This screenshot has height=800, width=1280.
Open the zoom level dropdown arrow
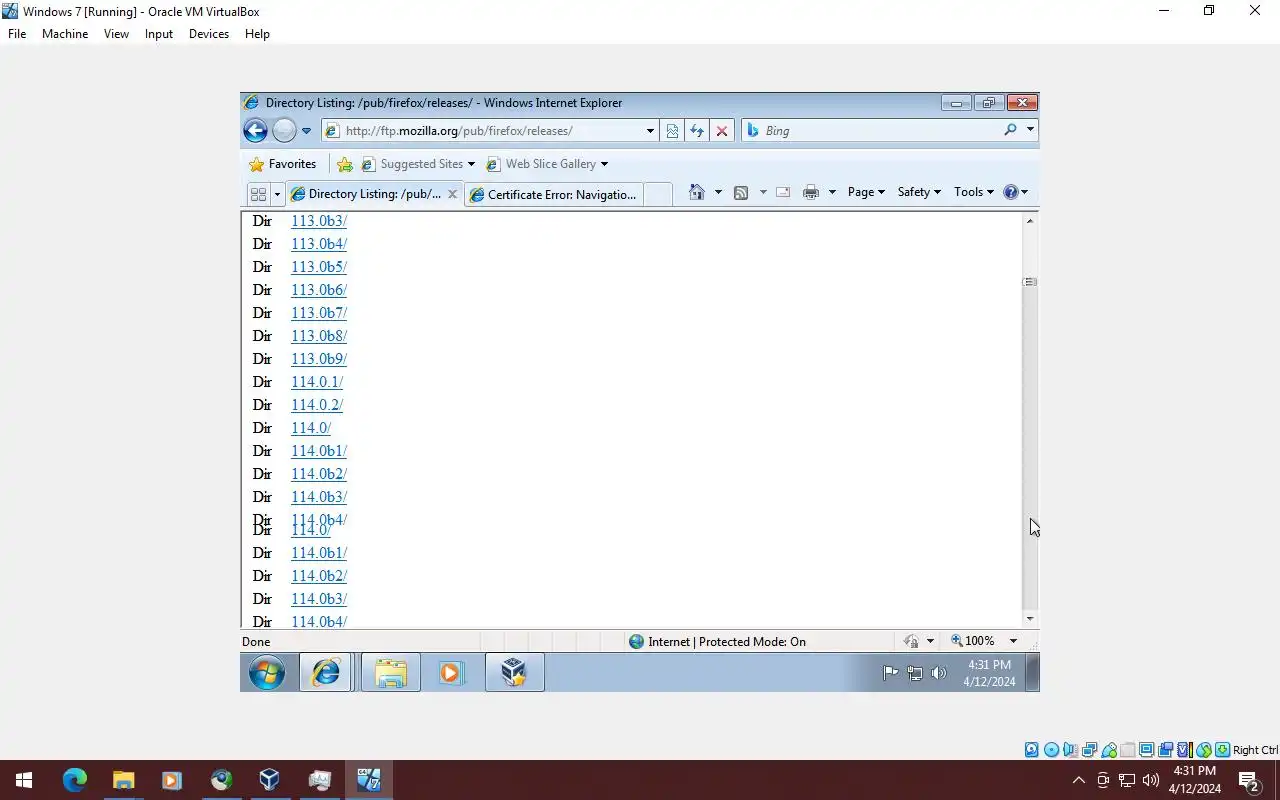point(1013,641)
